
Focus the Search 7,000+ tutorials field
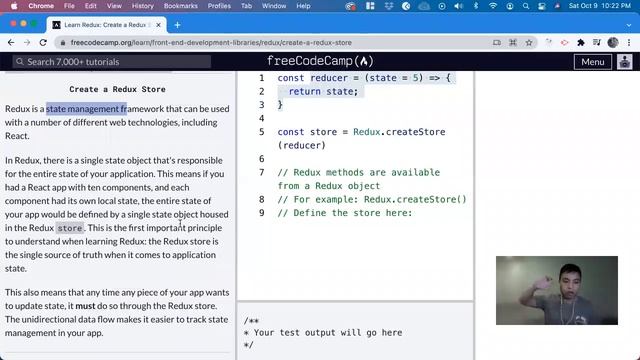pos(111,62)
